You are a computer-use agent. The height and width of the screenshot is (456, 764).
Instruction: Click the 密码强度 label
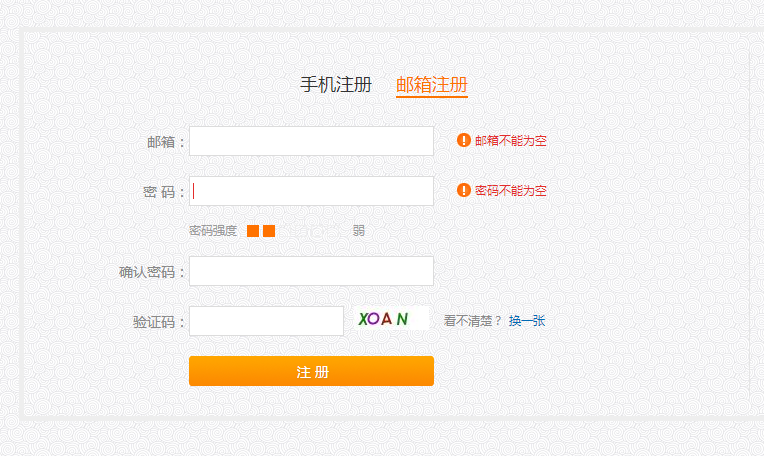tap(213, 230)
